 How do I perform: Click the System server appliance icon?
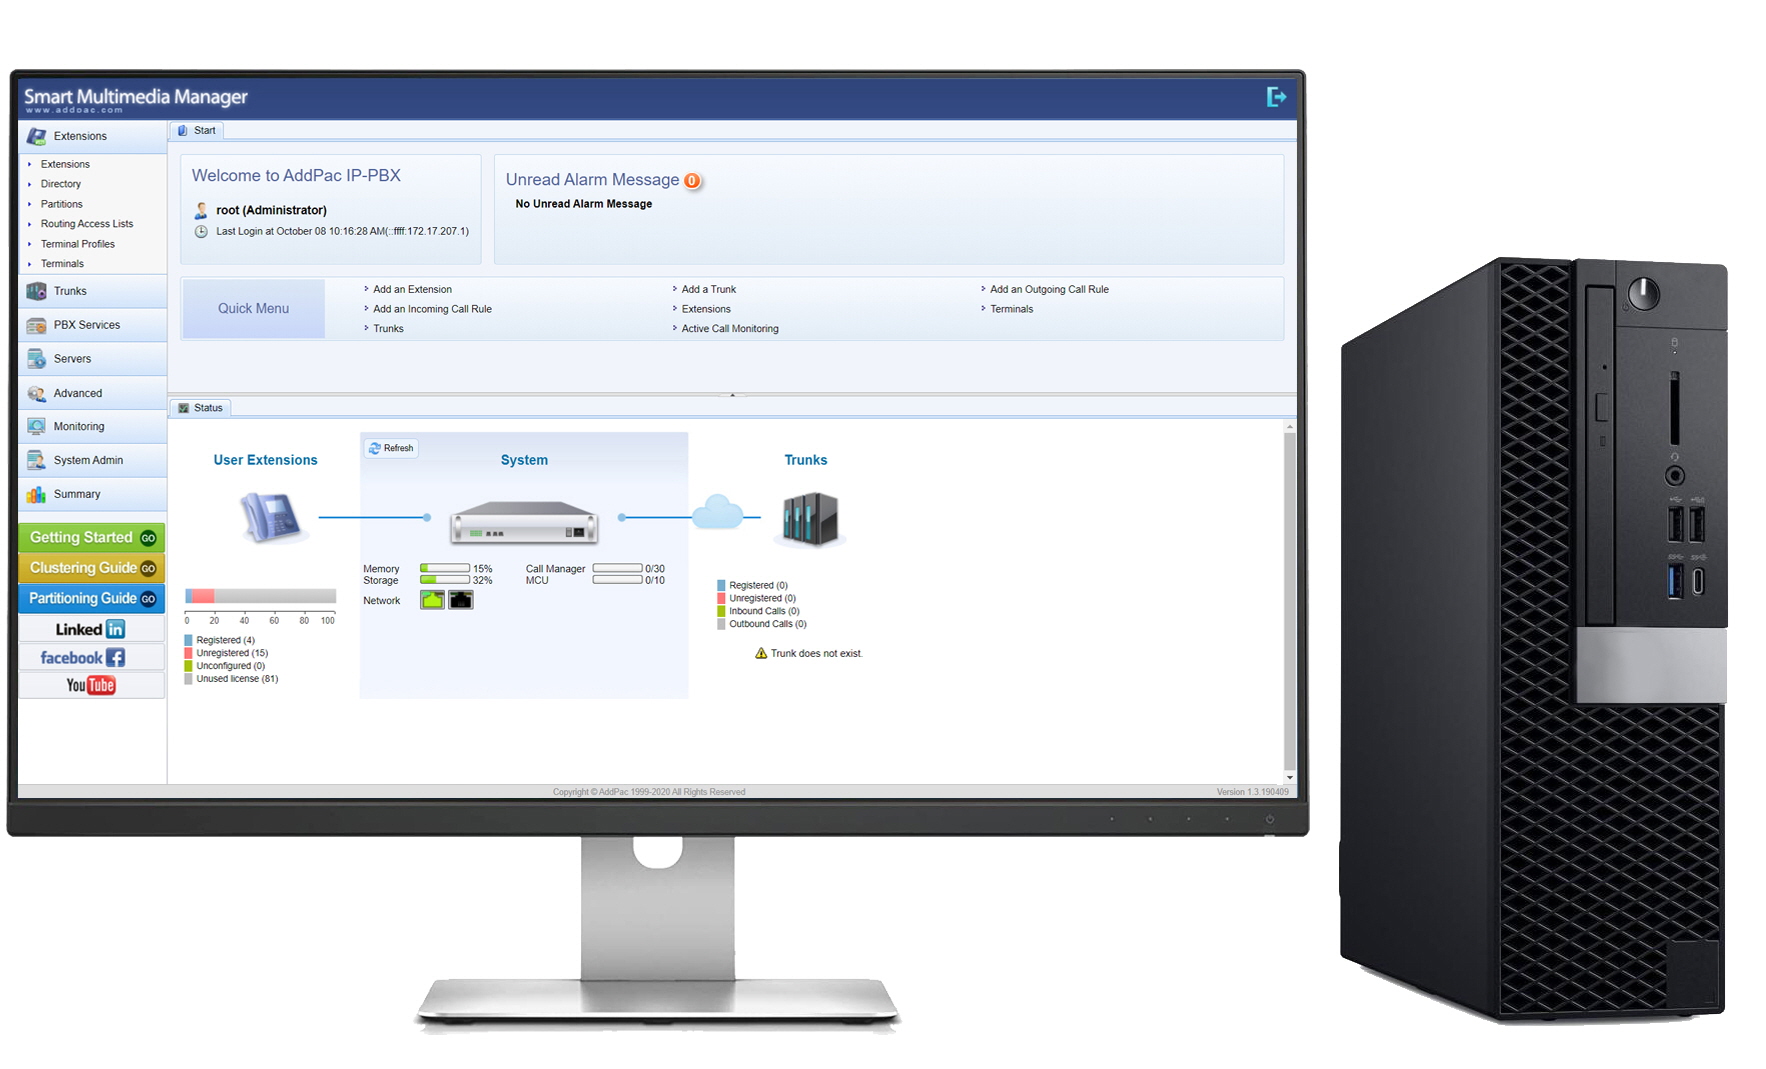coord(523,521)
